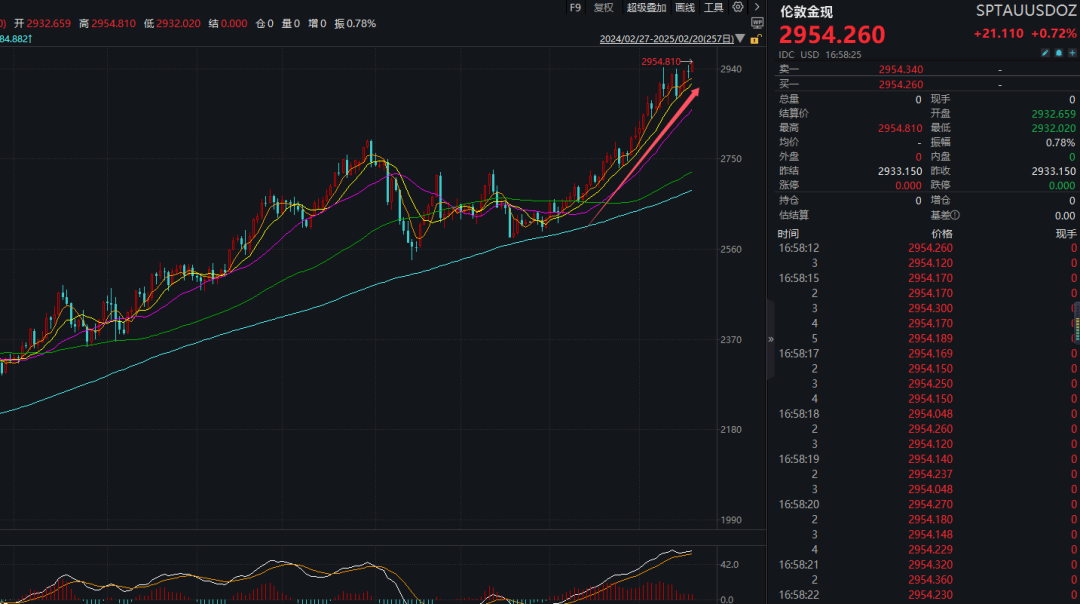Select the 画线 drawing tools
The image size is (1080, 604).
pyautogui.click(x=685, y=8)
